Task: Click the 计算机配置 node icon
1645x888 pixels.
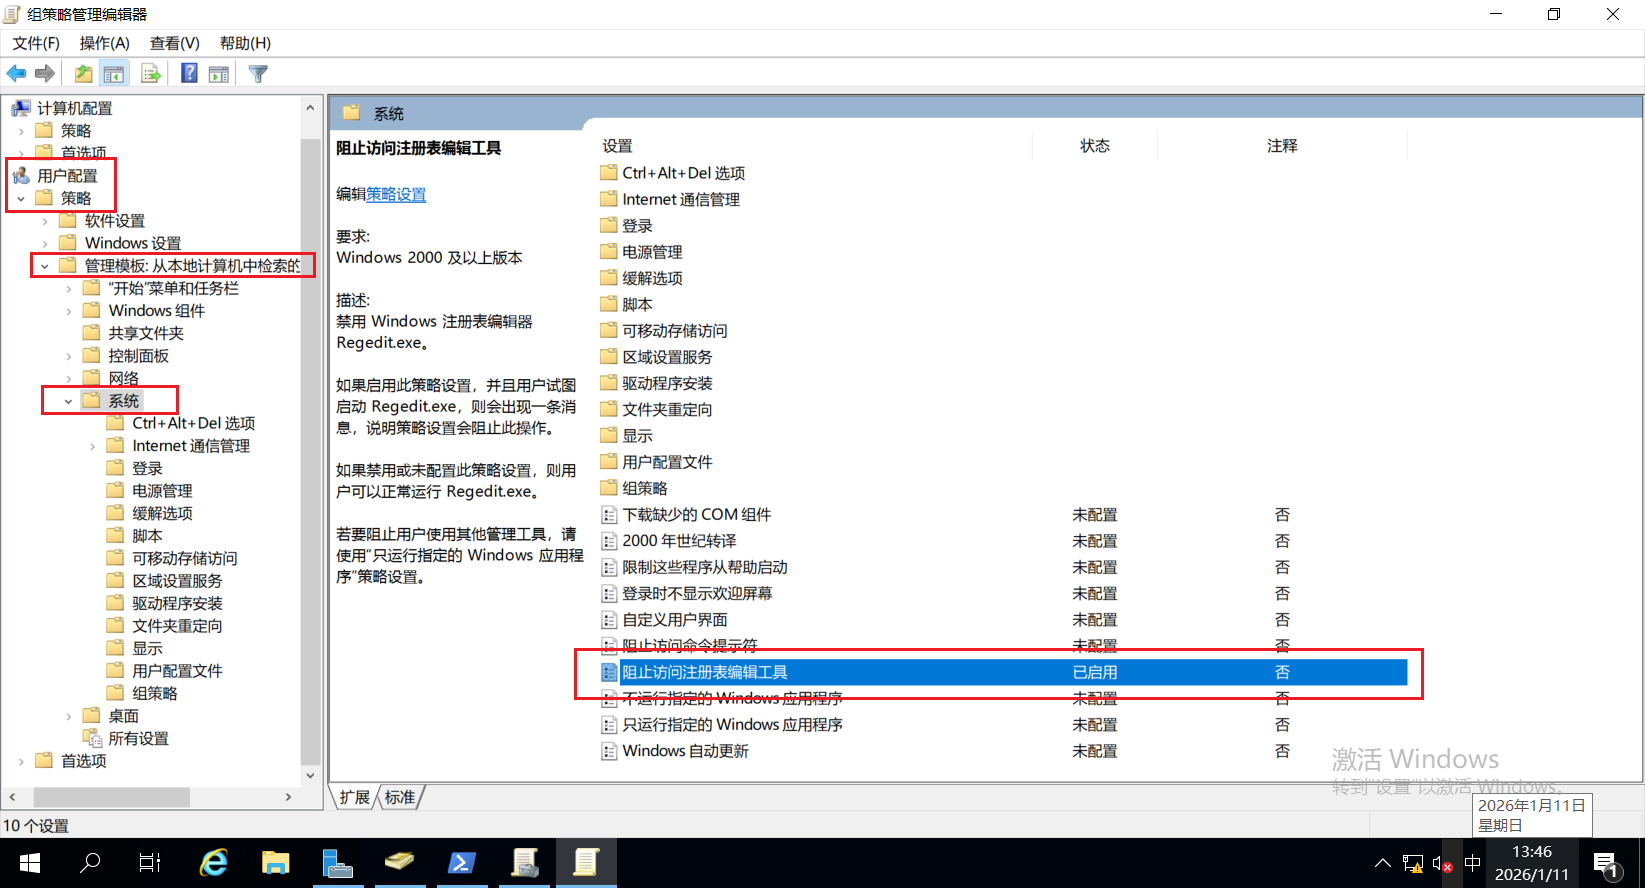Action: pos(21,108)
